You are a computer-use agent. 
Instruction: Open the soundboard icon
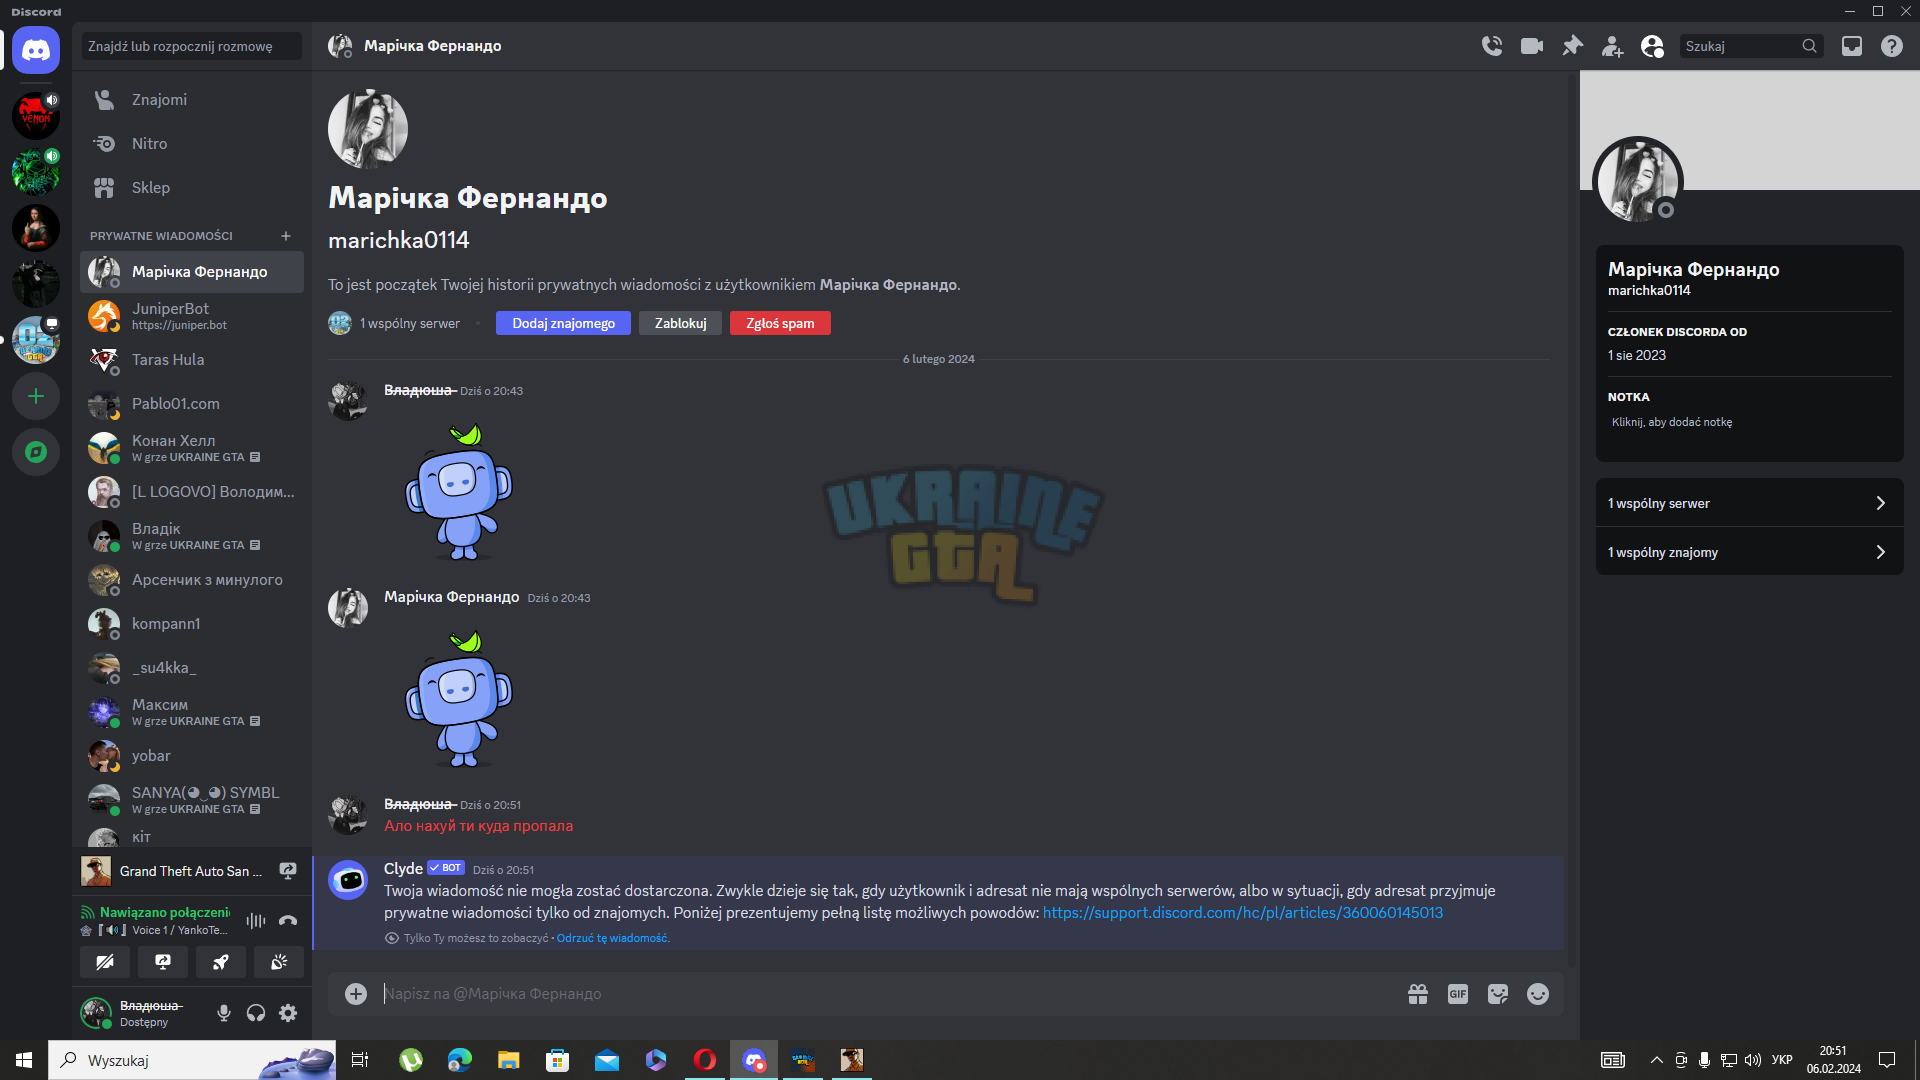coord(279,962)
